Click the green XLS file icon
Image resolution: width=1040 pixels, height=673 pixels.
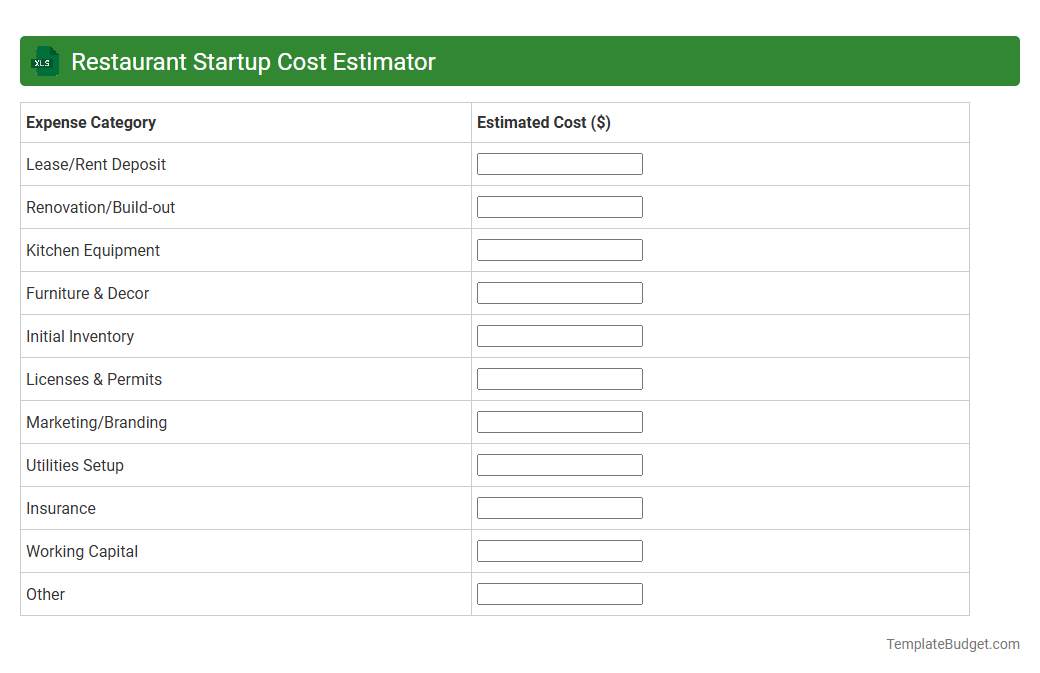tap(44, 61)
